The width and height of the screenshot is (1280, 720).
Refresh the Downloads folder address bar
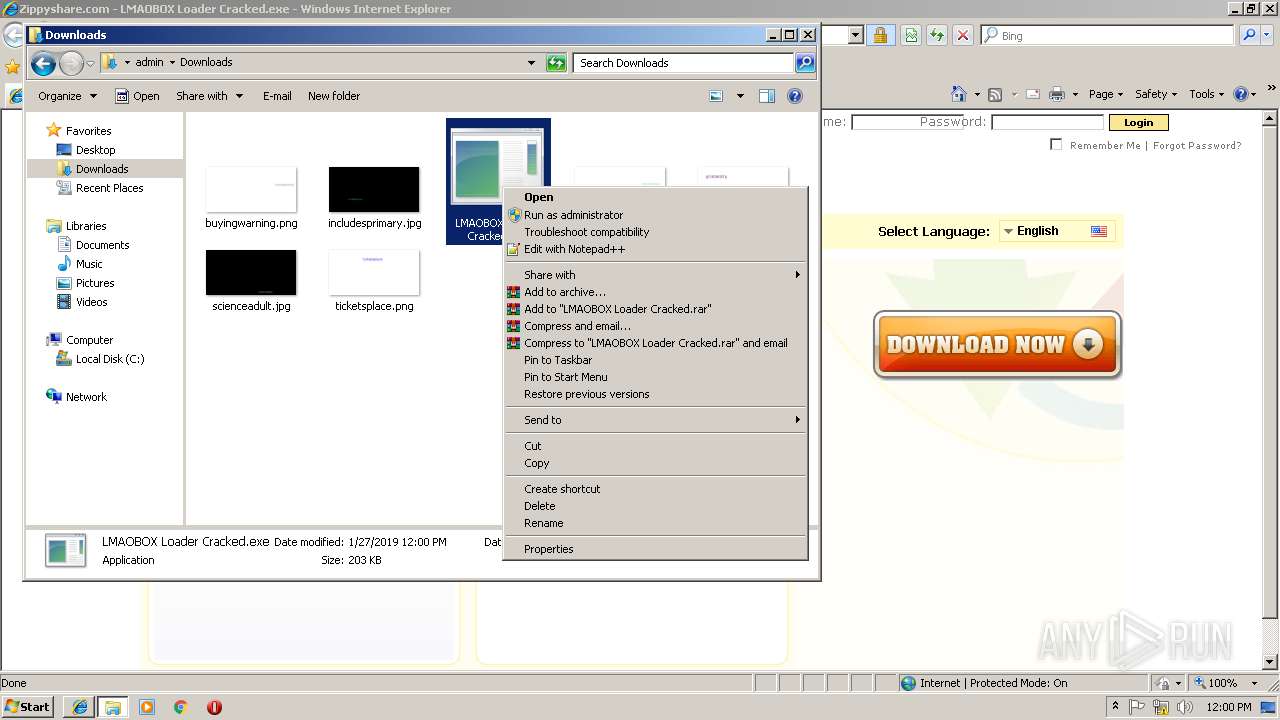556,63
